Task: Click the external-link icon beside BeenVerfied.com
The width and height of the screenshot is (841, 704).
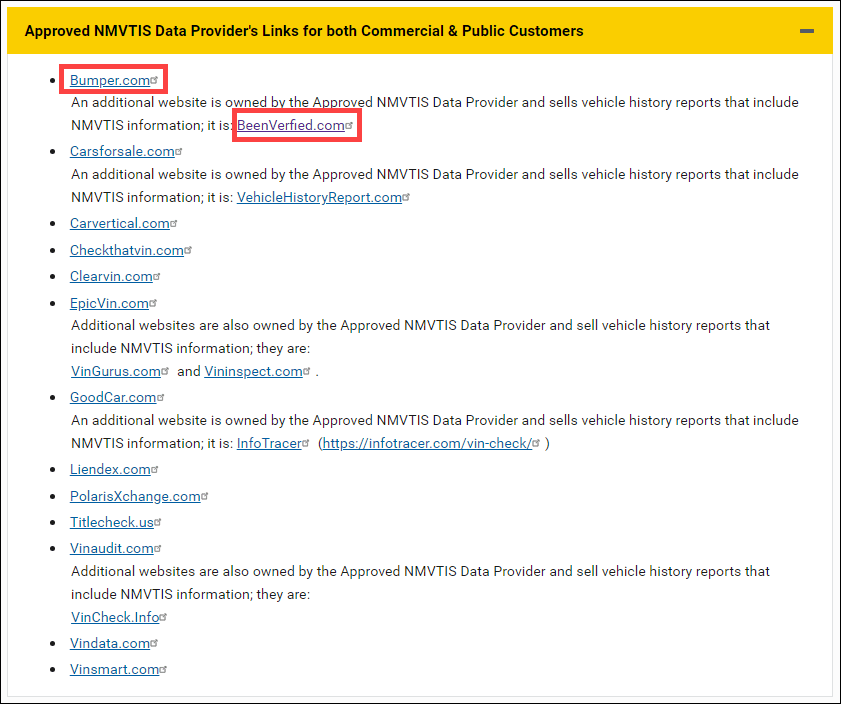Action: pyautogui.click(x=349, y=125)
